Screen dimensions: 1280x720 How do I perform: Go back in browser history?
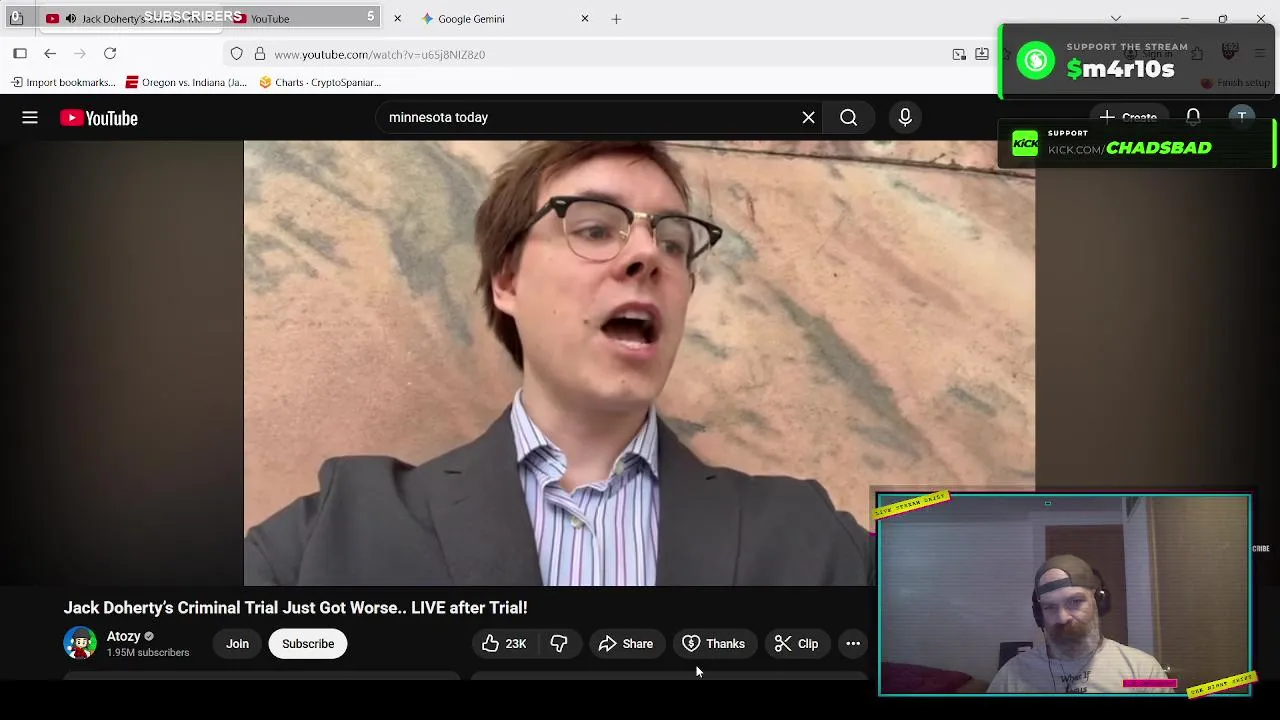pos(50,54)
